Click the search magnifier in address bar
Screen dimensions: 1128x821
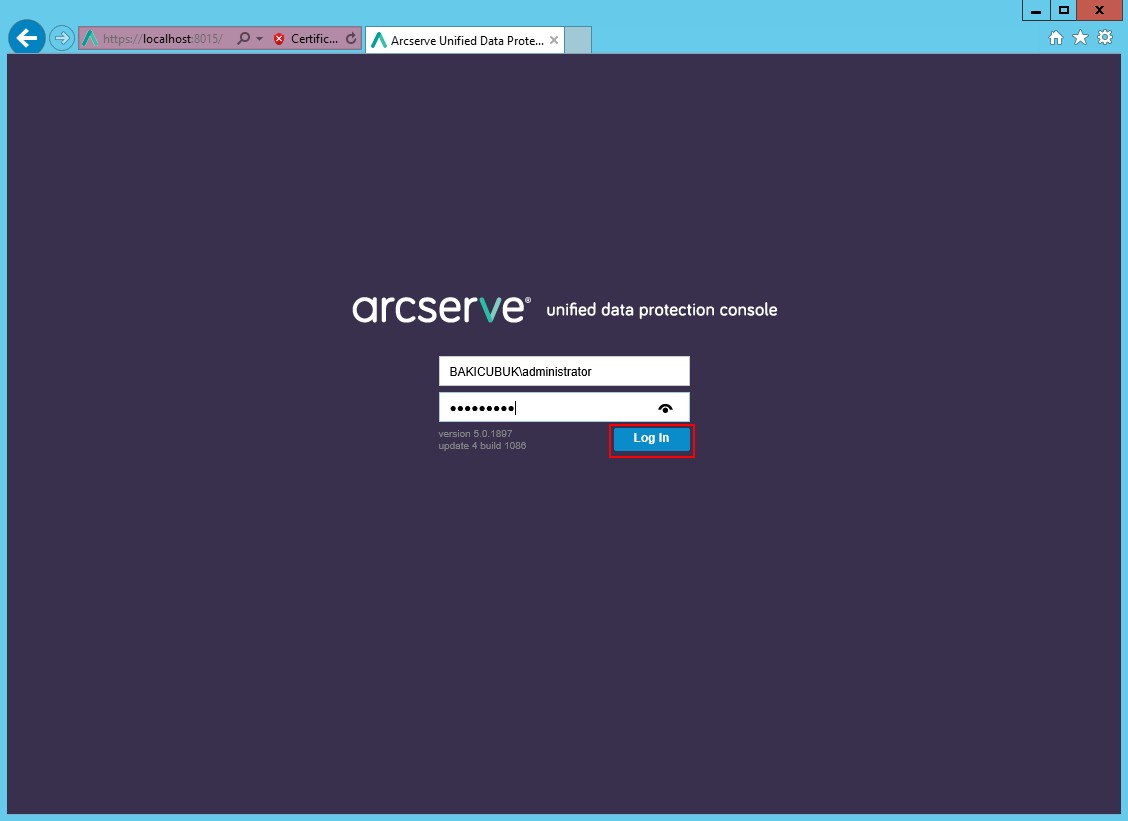point(243,39)
